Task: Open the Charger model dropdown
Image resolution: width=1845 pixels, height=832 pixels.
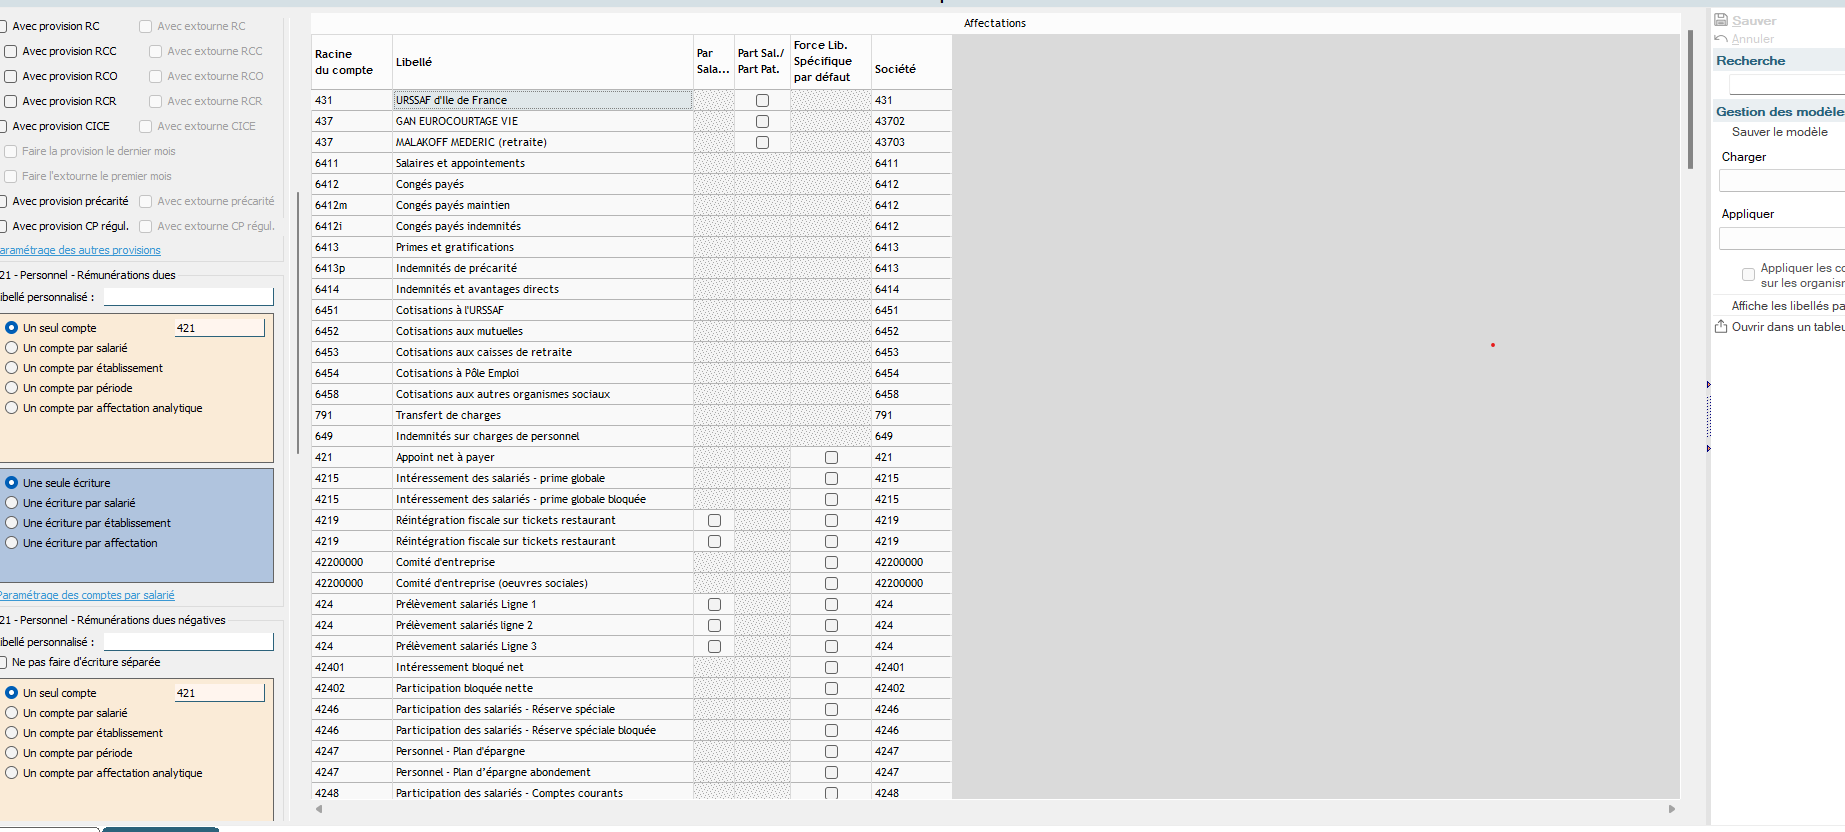Action: pyautogui.click(x=1782, y=181)
